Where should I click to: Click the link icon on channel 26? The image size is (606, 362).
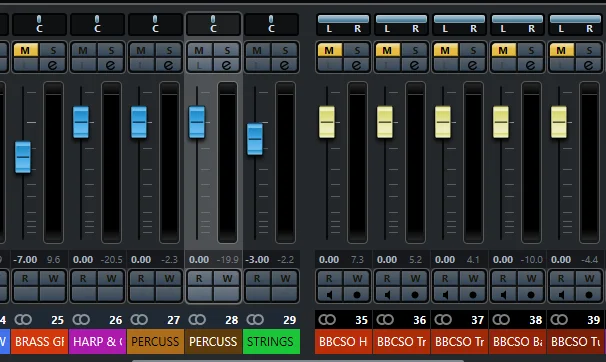pyautogui.click(x=81, y=320)
